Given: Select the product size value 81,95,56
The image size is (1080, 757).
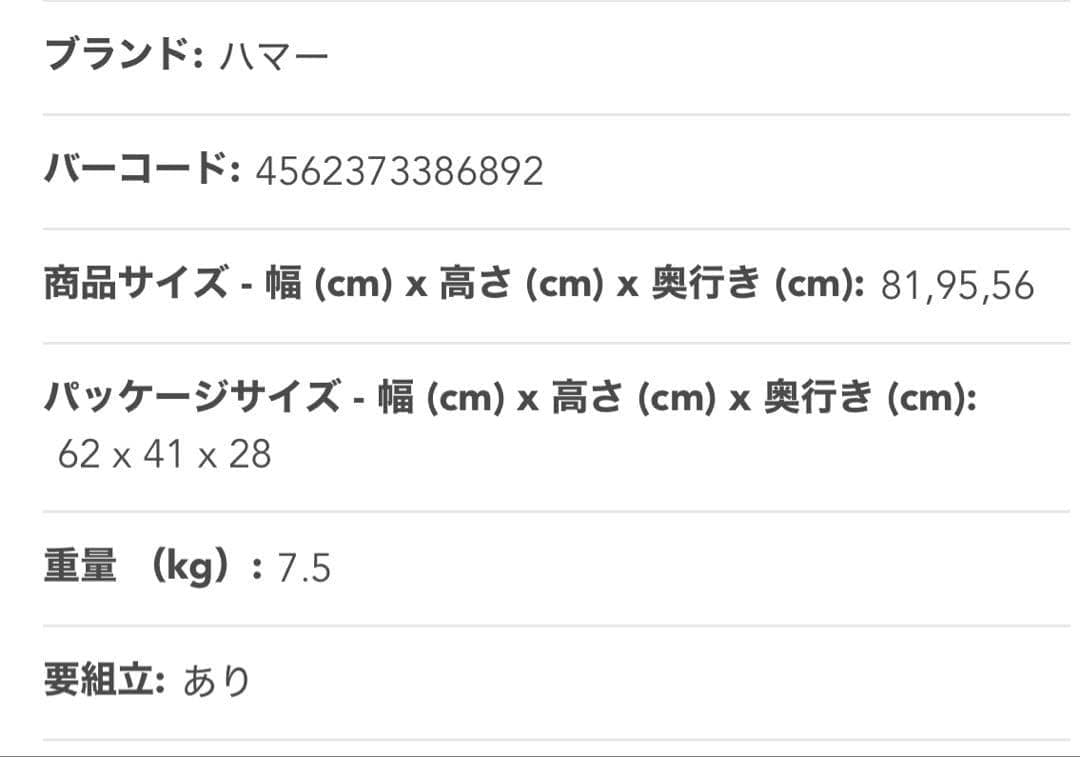Looking at the screenshot, I should tap(957, 287).
